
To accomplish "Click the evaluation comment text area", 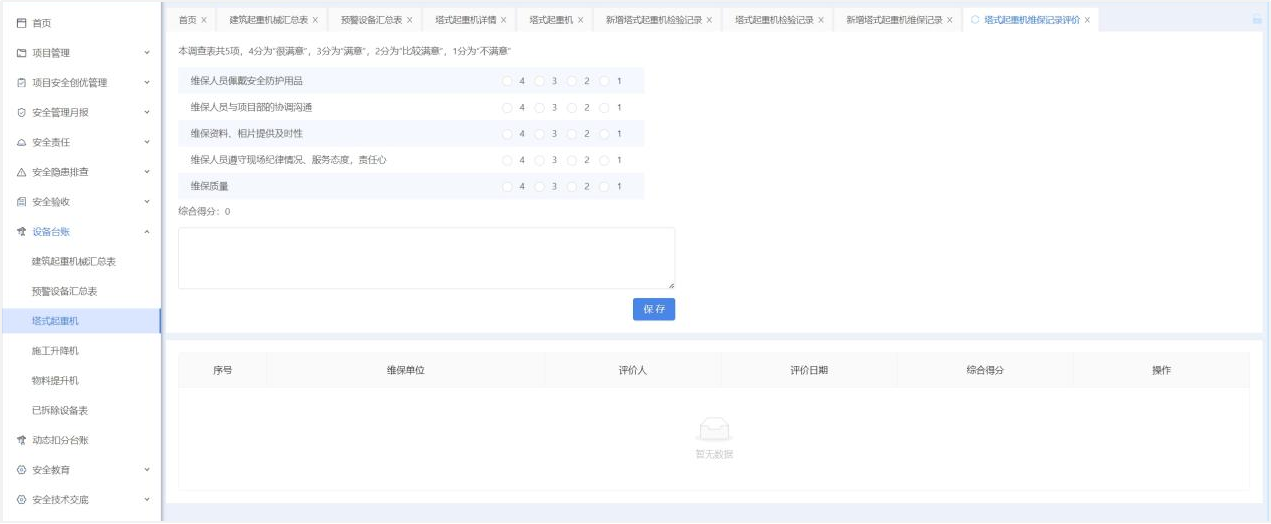I will (426, 258).
